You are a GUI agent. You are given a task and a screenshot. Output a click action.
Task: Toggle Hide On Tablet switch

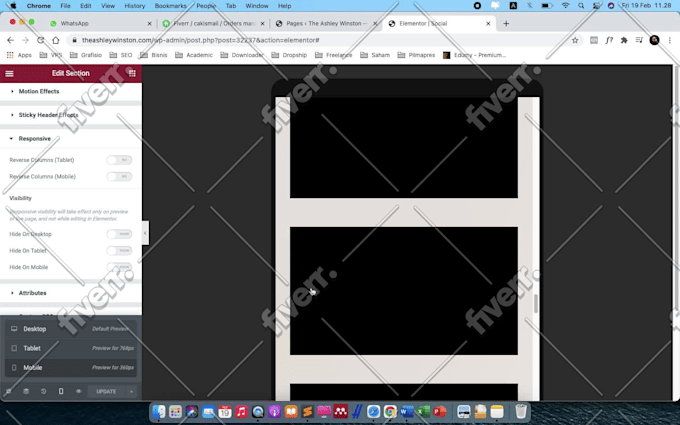pyautogui.click(x=119, y=250)
